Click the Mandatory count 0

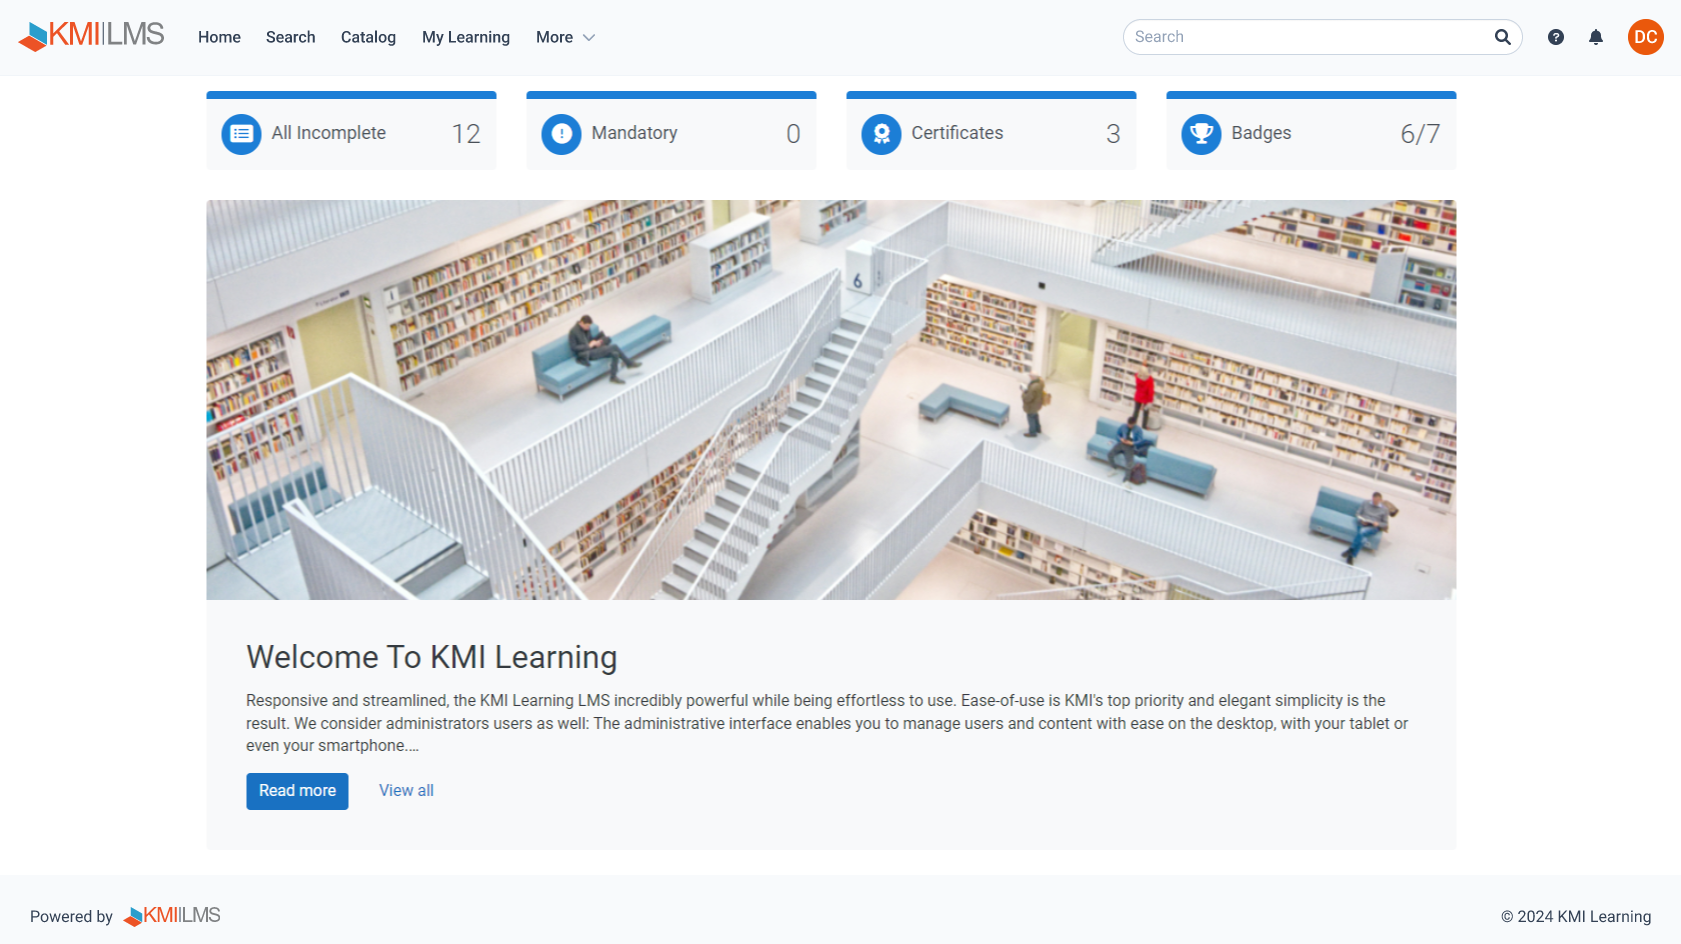793,134
